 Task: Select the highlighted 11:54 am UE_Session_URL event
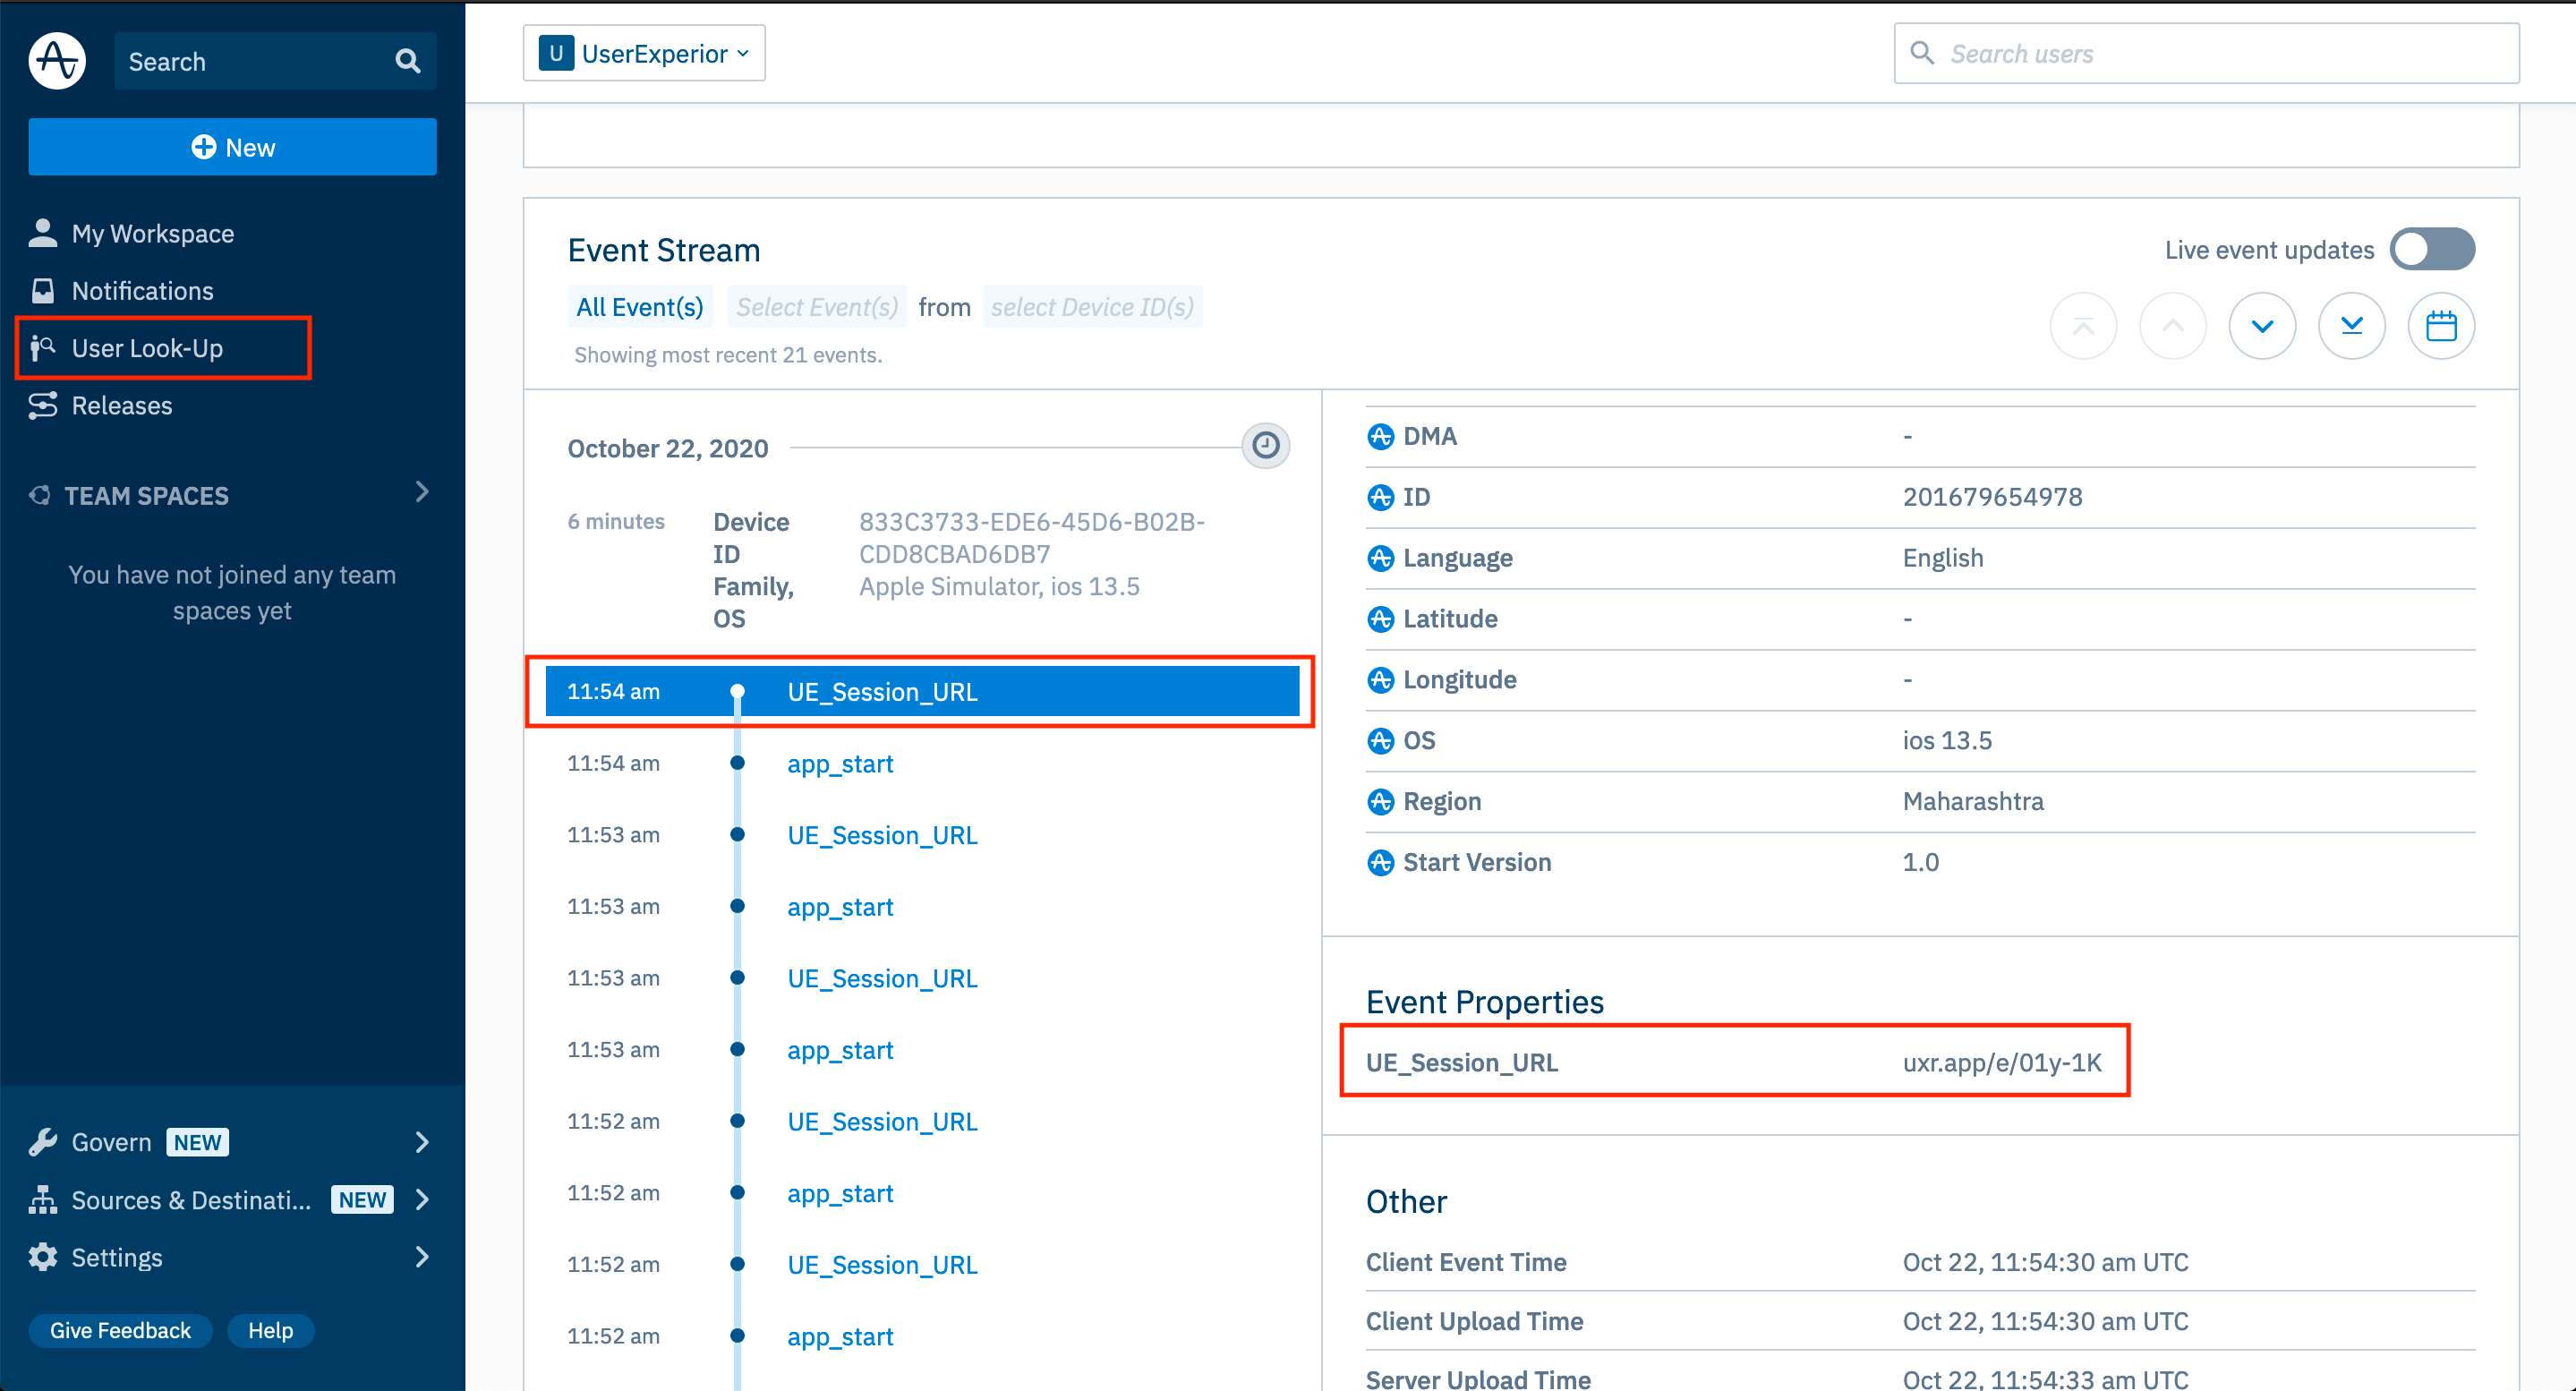922,691
